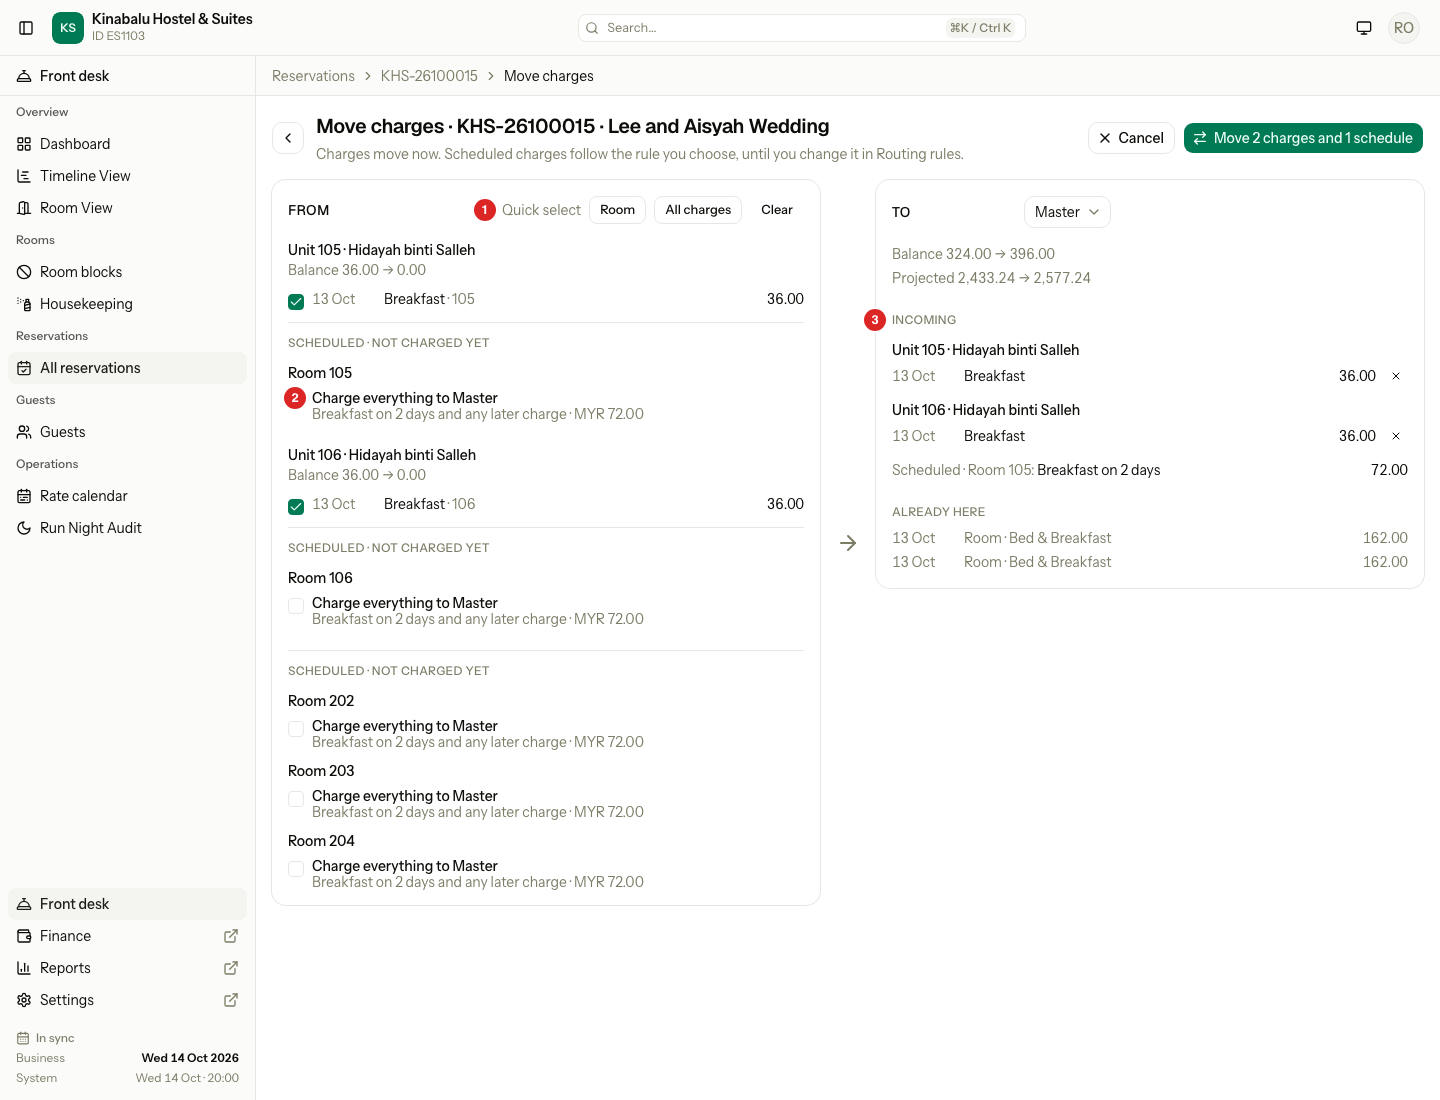Cancel the move charges action
Image resolution: width=1440 pixels, height=1100 pixels.
point(1131,138)
